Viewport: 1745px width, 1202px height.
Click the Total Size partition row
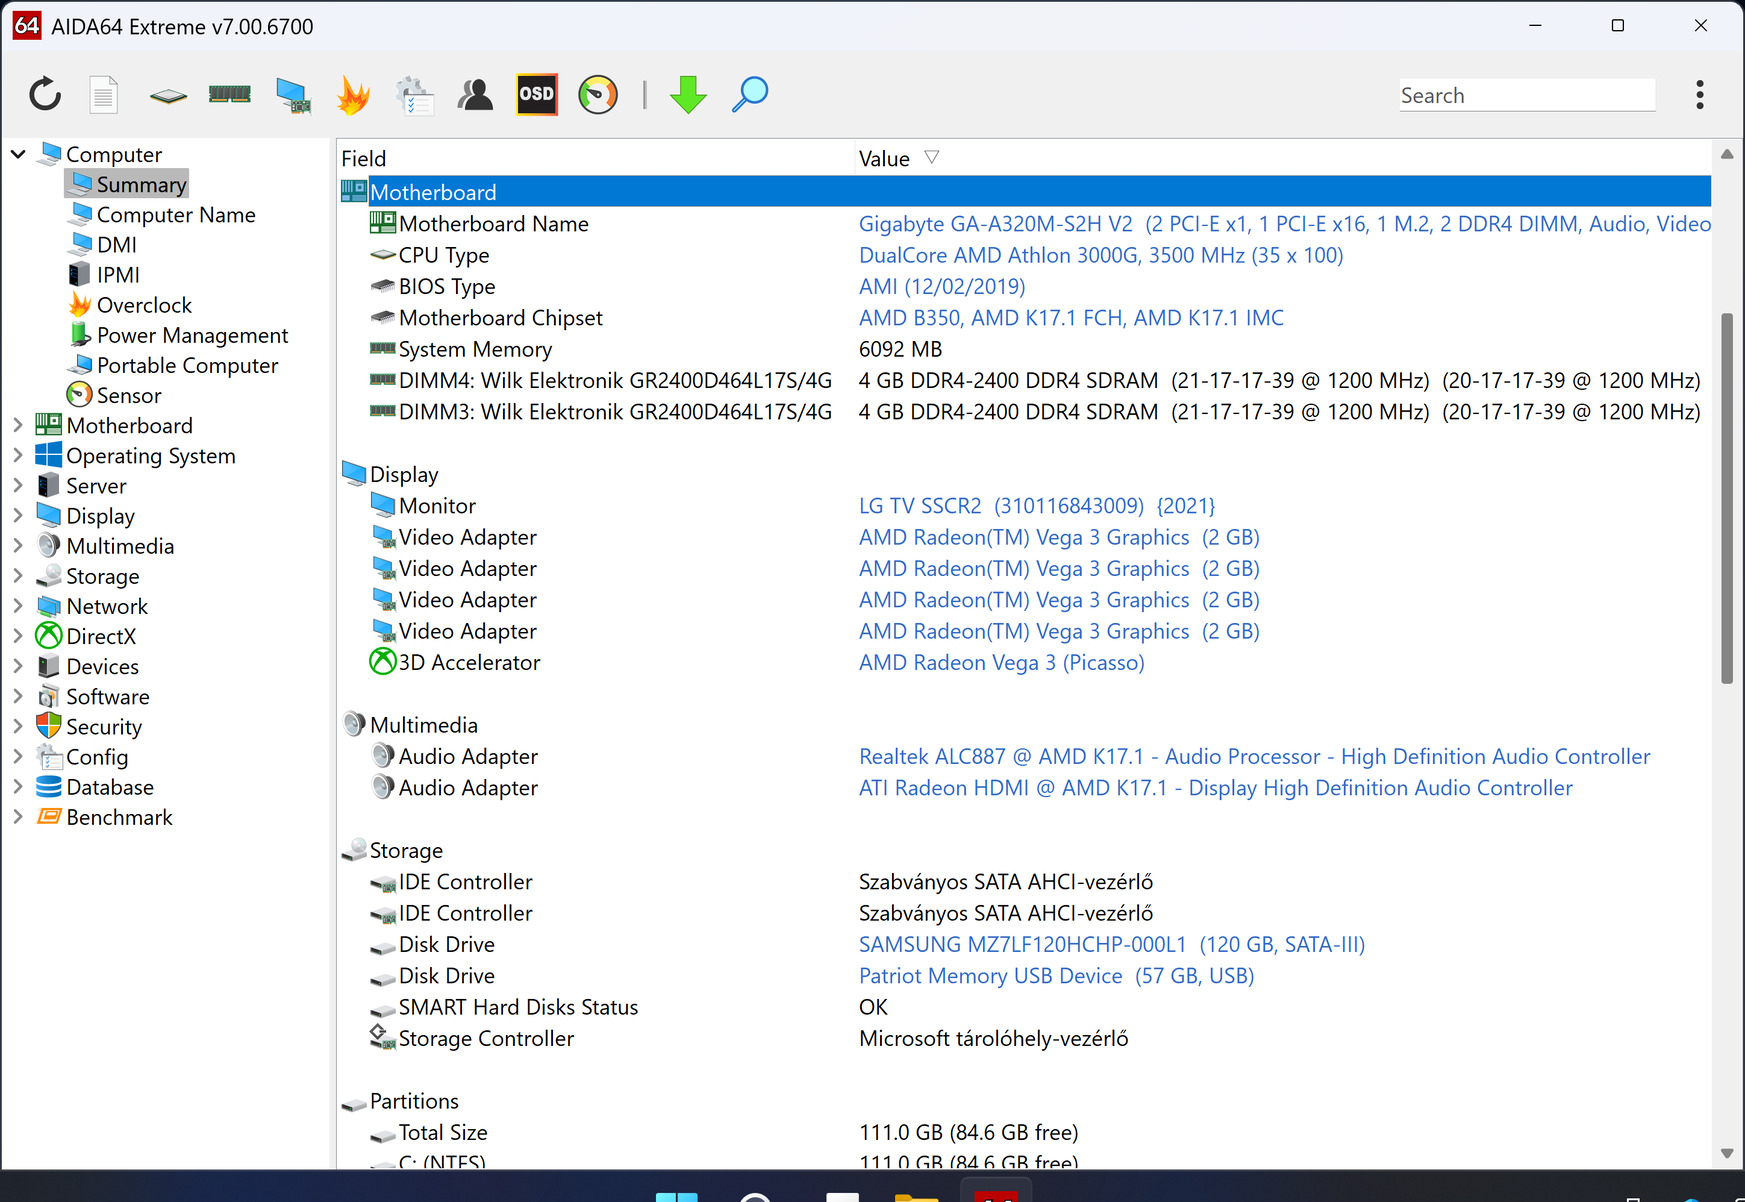1025,1132
